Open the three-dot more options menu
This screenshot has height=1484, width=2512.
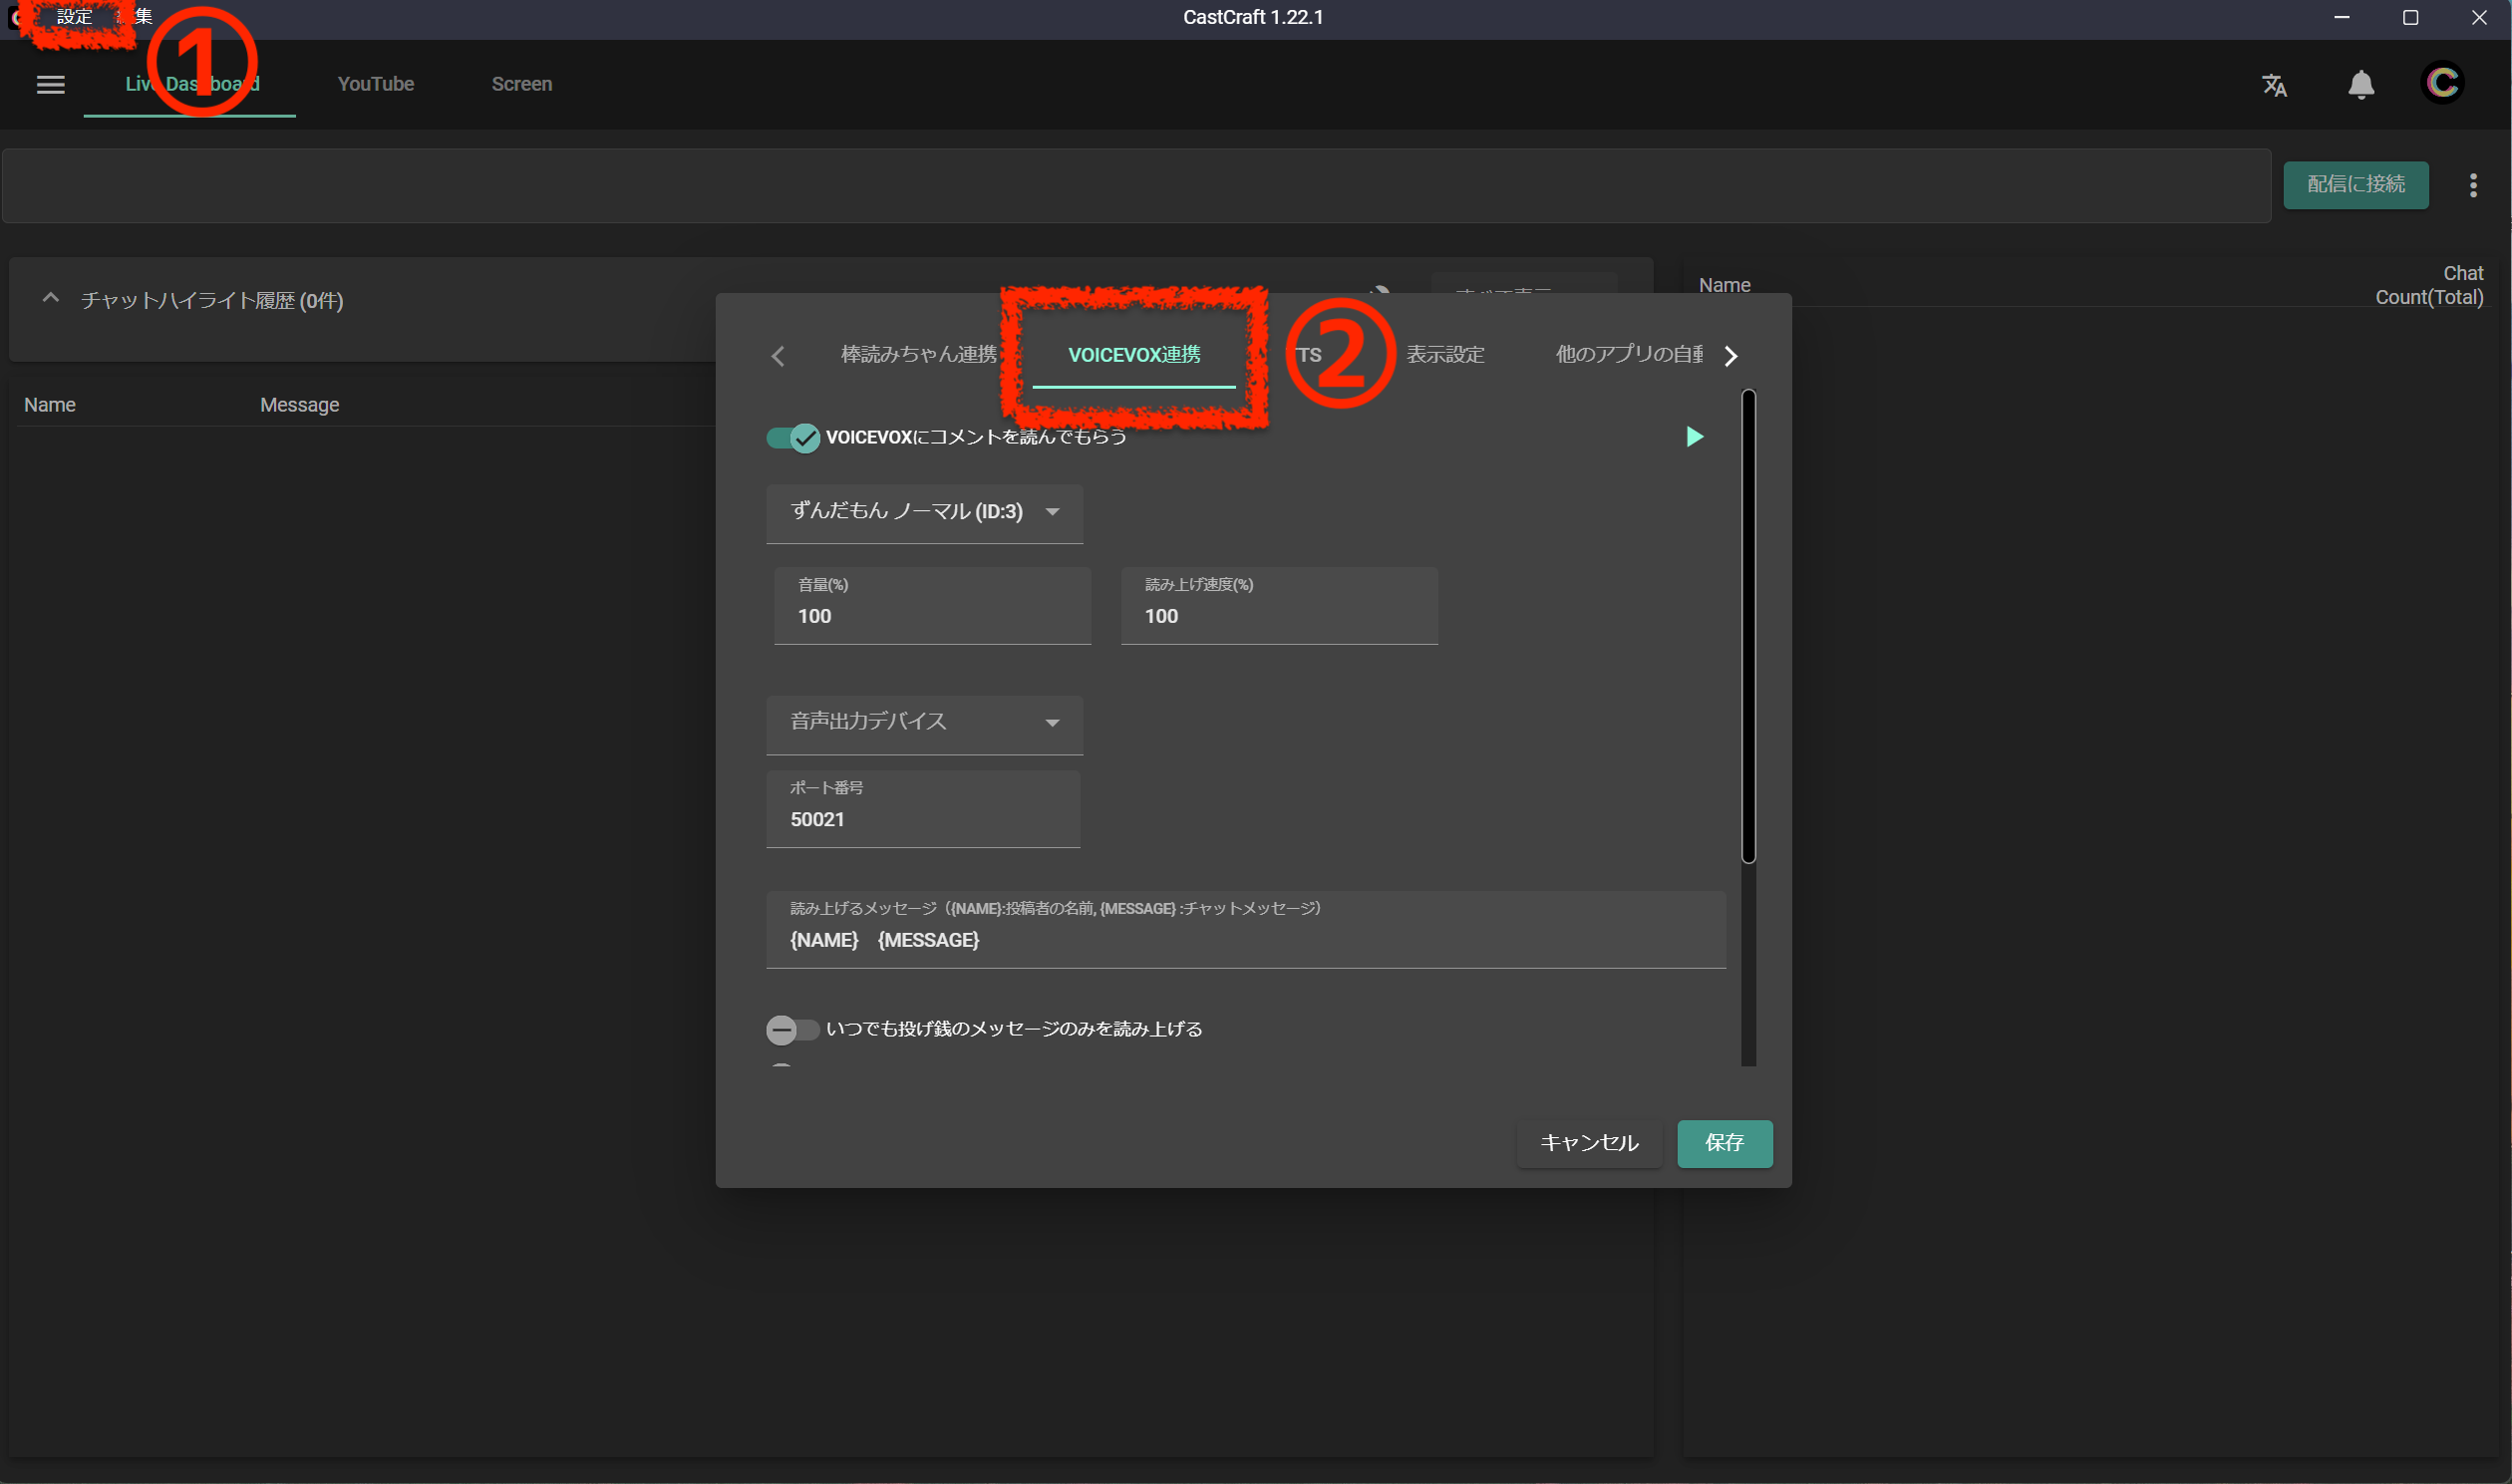[x=2473, y=185]
